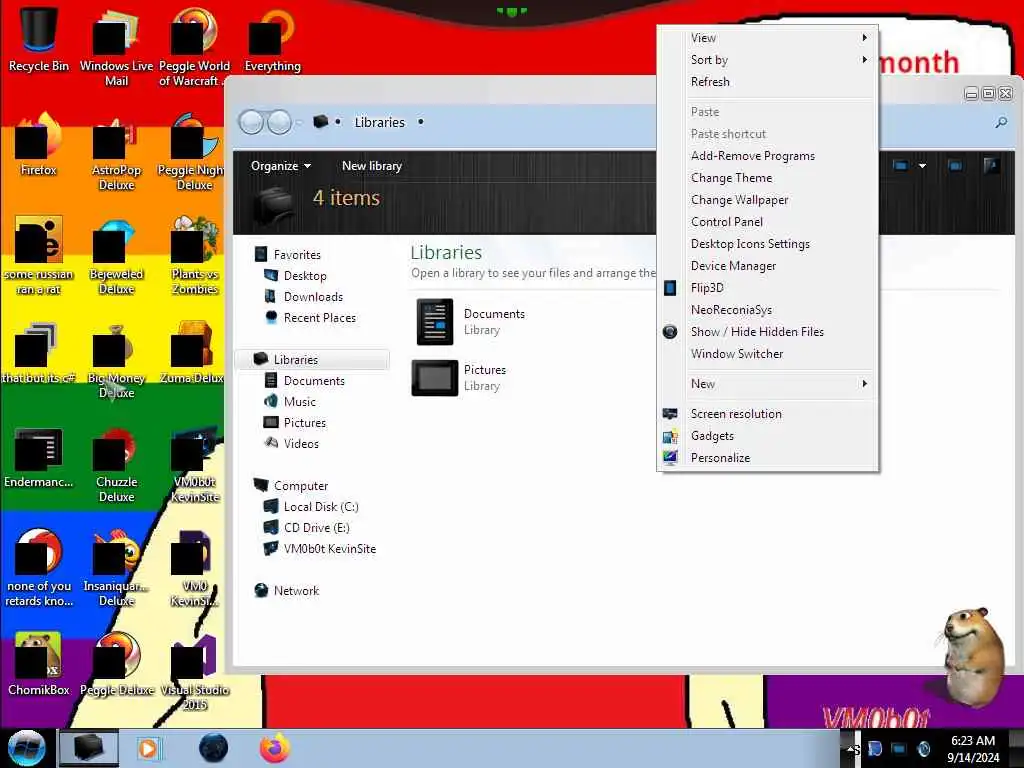This screenshot has height=768, width=1024.
Task: Click the arrow after Libraries in the address bar
Action: tap(421, 122)
